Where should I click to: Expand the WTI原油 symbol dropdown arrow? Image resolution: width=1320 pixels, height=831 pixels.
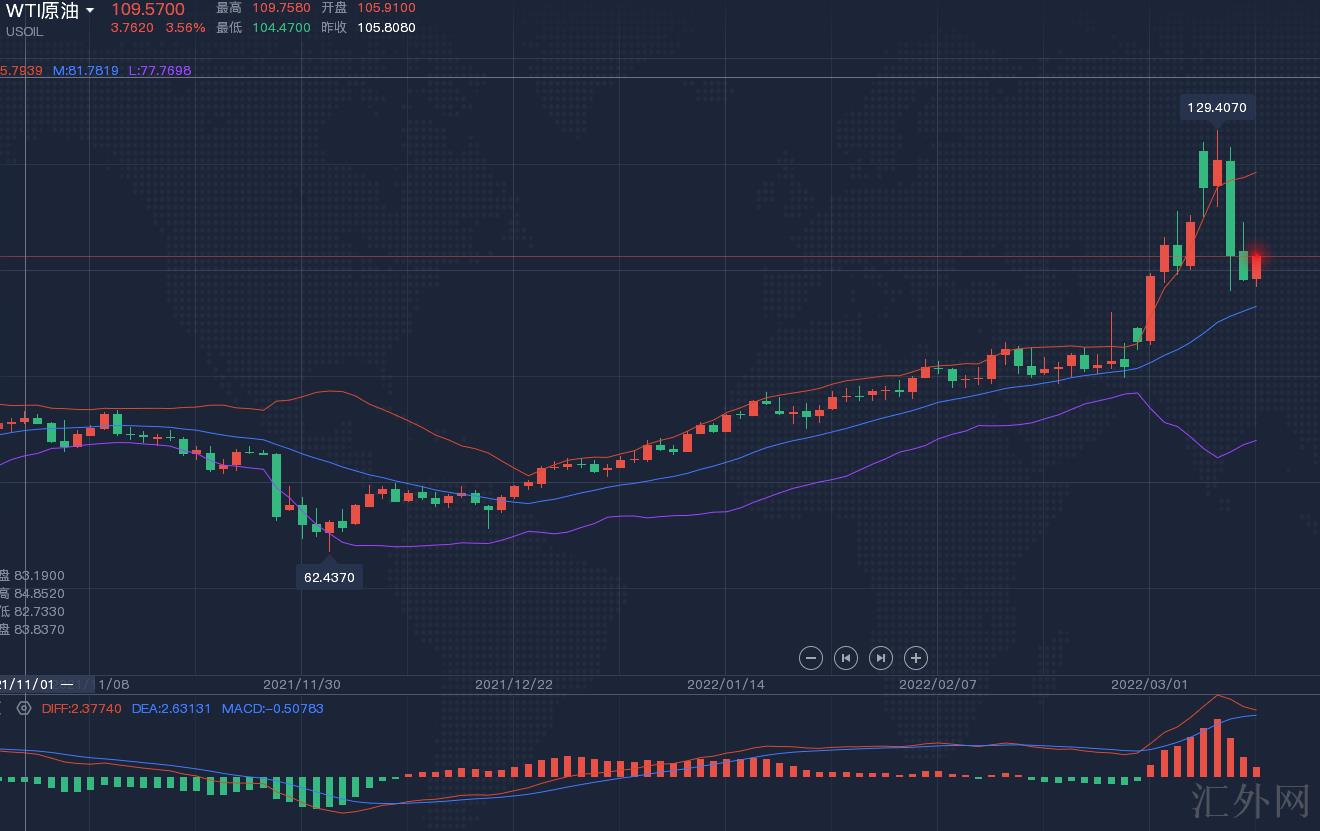point(90,10)
